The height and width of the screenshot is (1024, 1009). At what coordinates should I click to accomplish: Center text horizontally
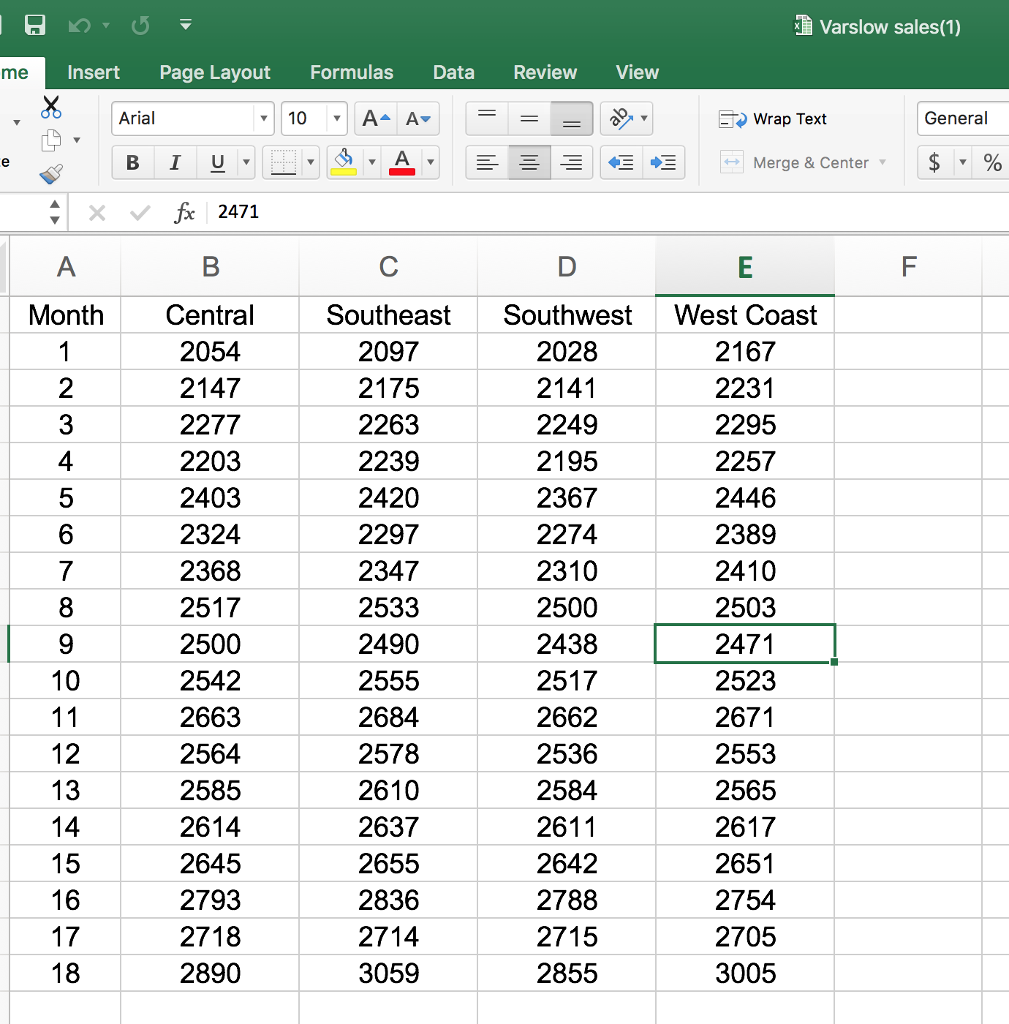[x=529, y=162]
